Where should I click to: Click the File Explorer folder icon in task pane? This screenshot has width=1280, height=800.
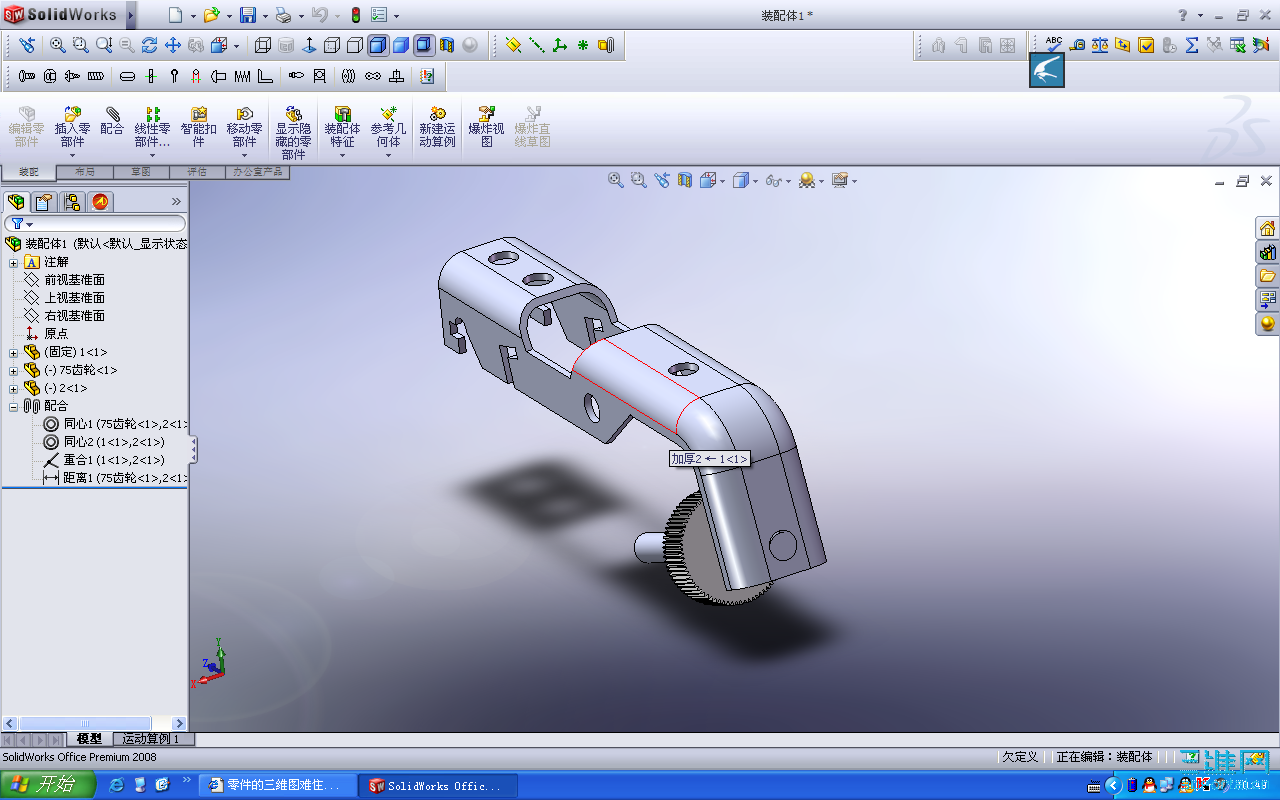pos(1268,276)
